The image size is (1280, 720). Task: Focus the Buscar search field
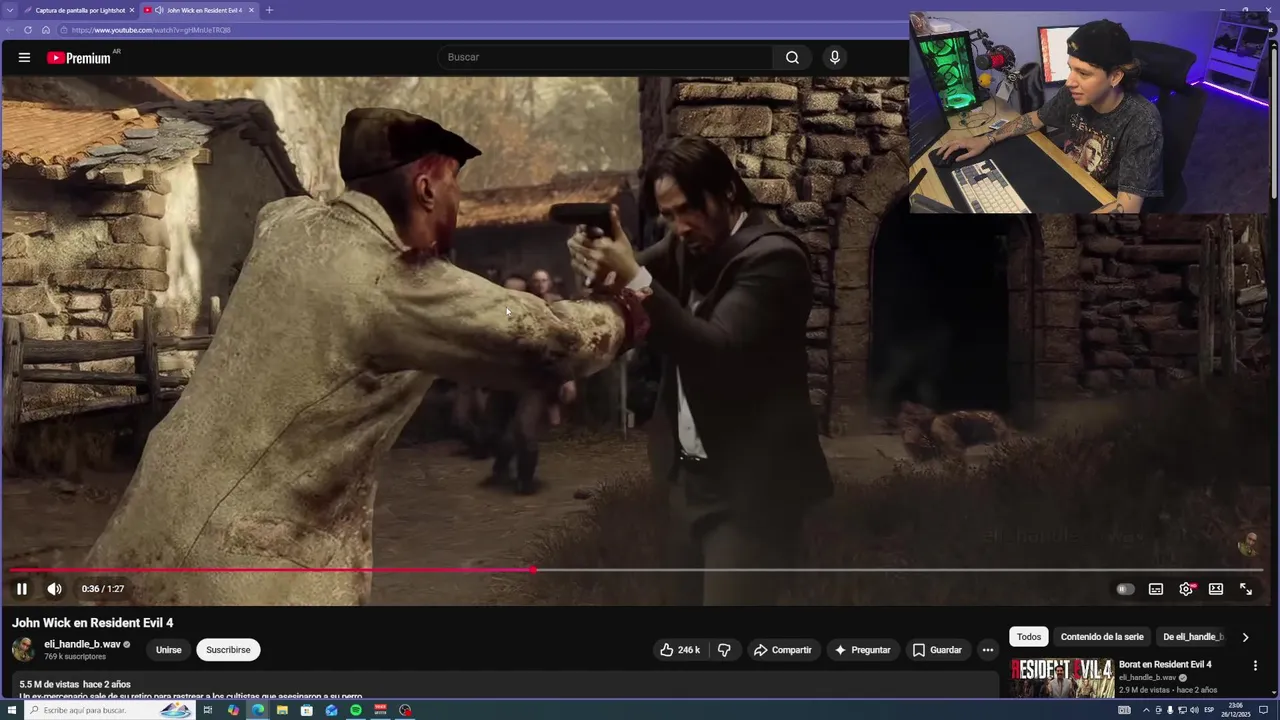point(605,57)
